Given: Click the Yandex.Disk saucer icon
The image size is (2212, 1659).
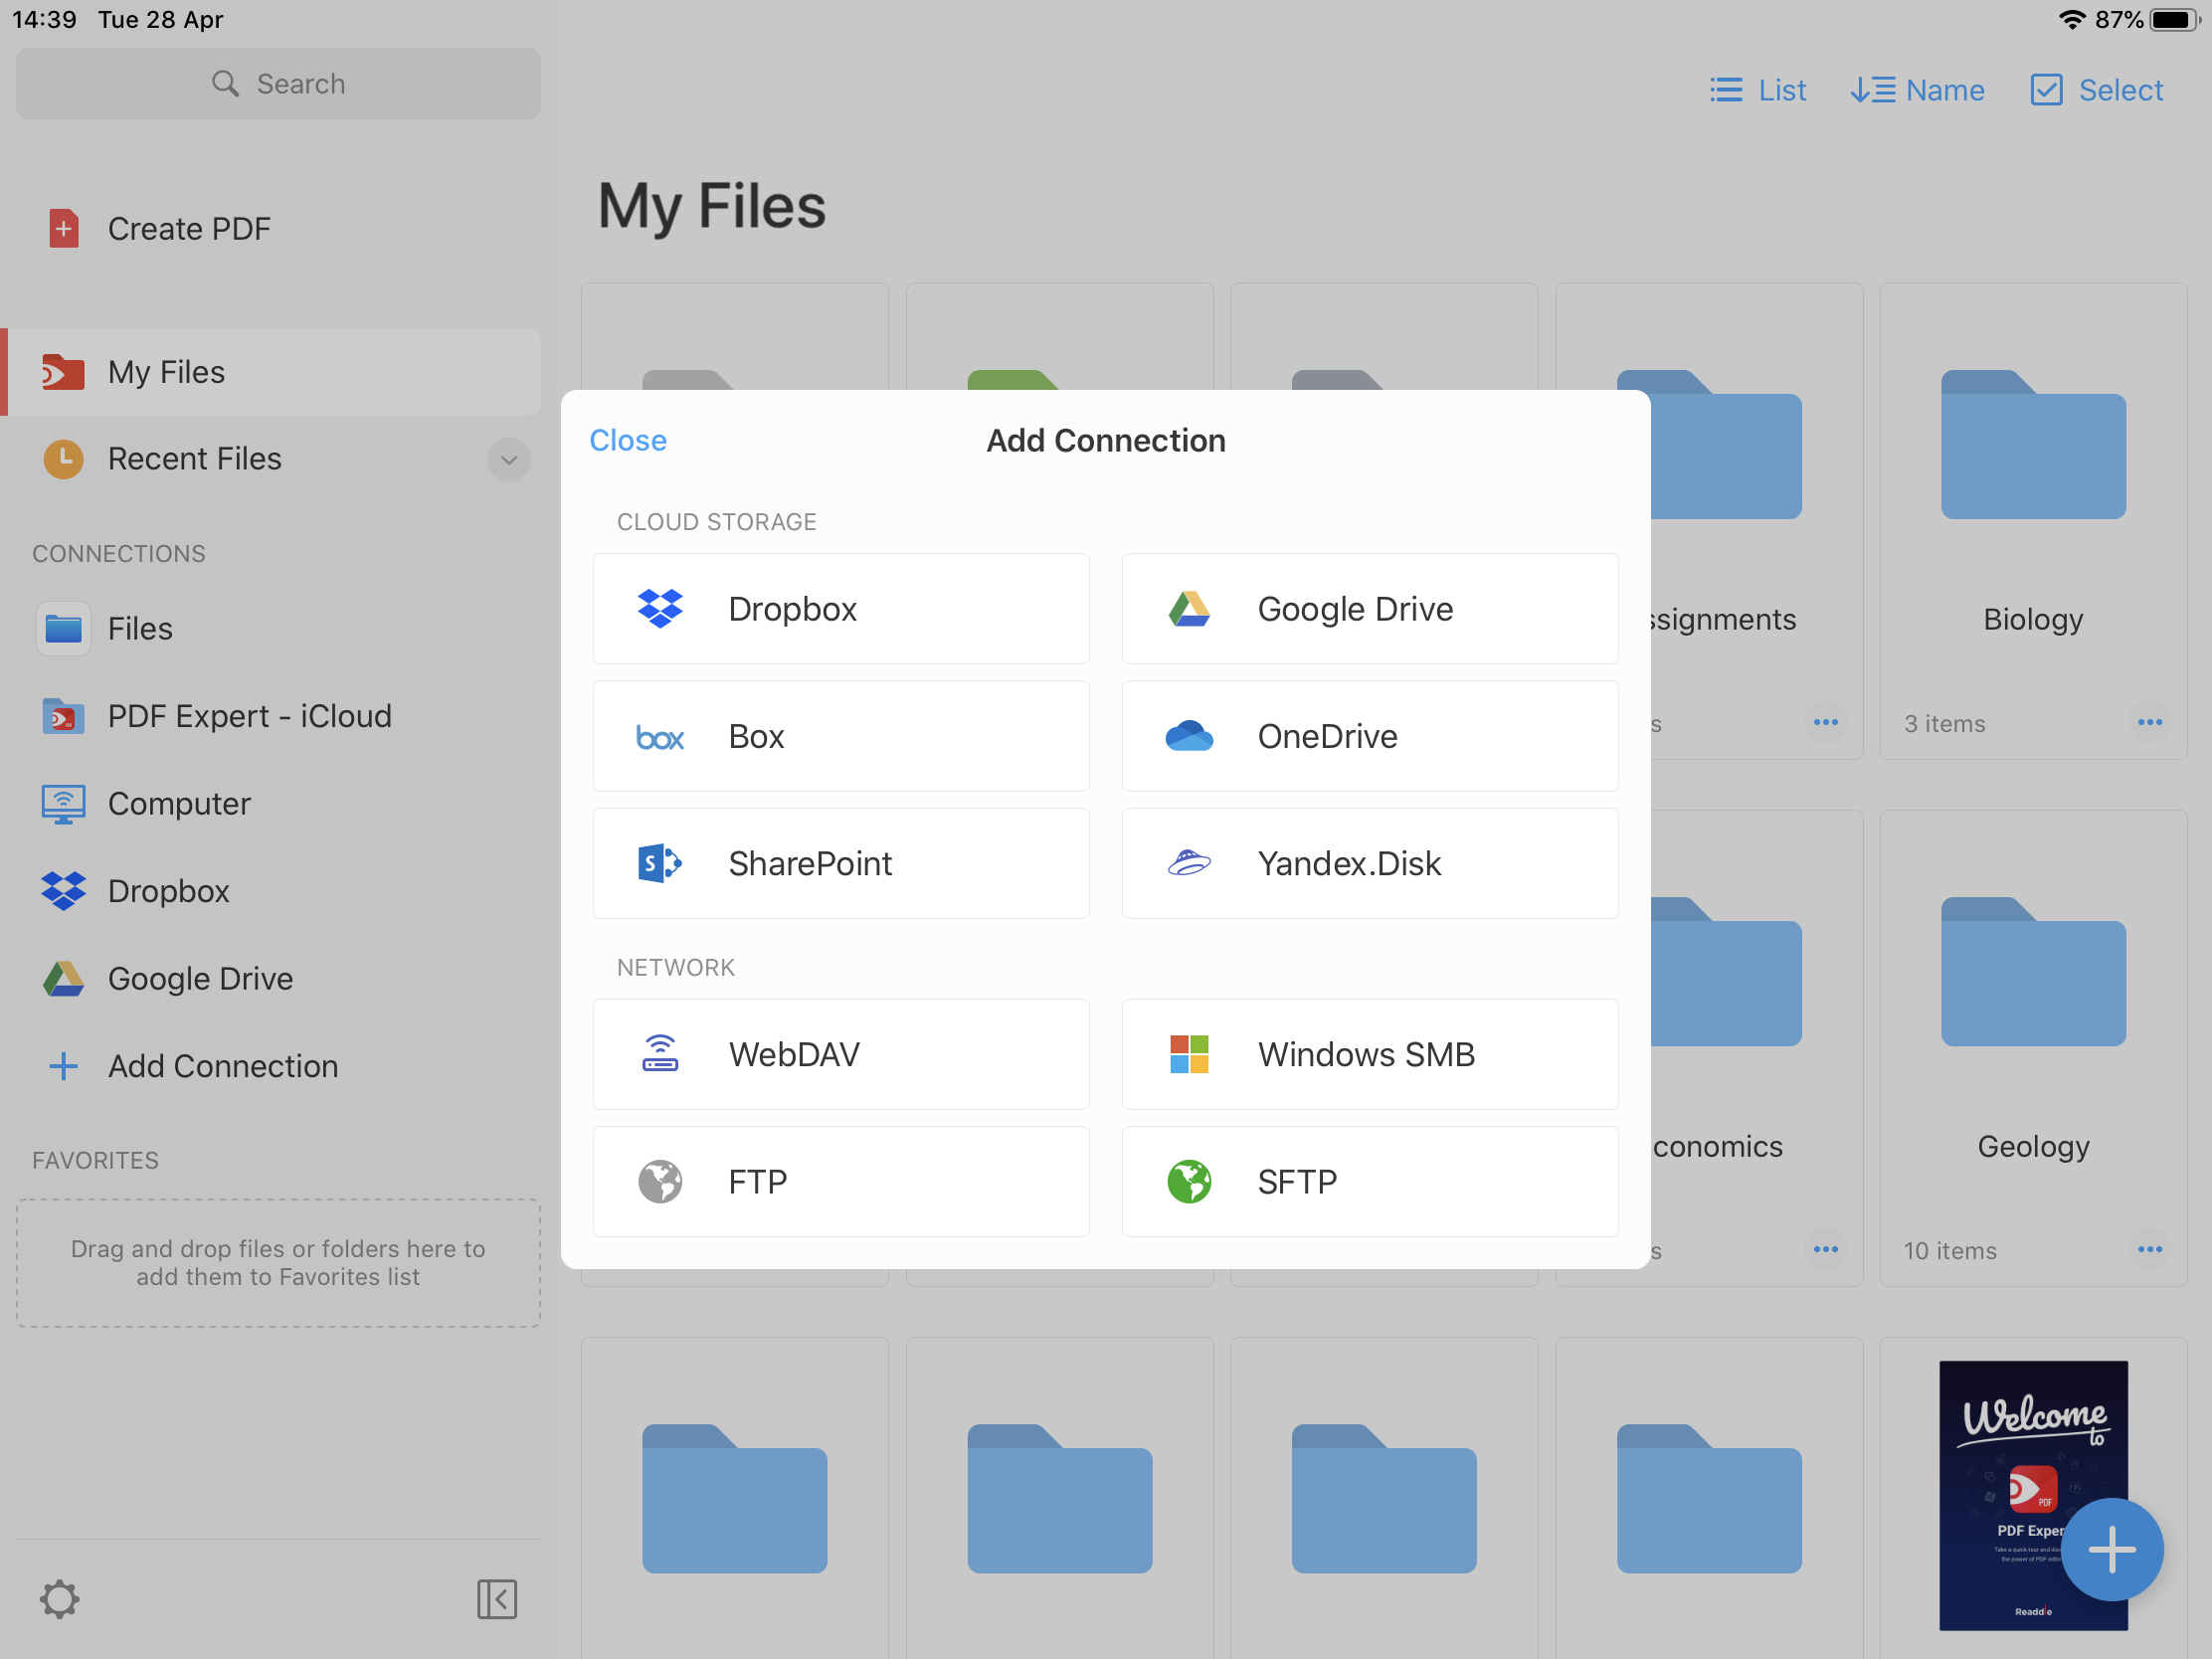Looking at the screenshot, I should coord(1189,862).
